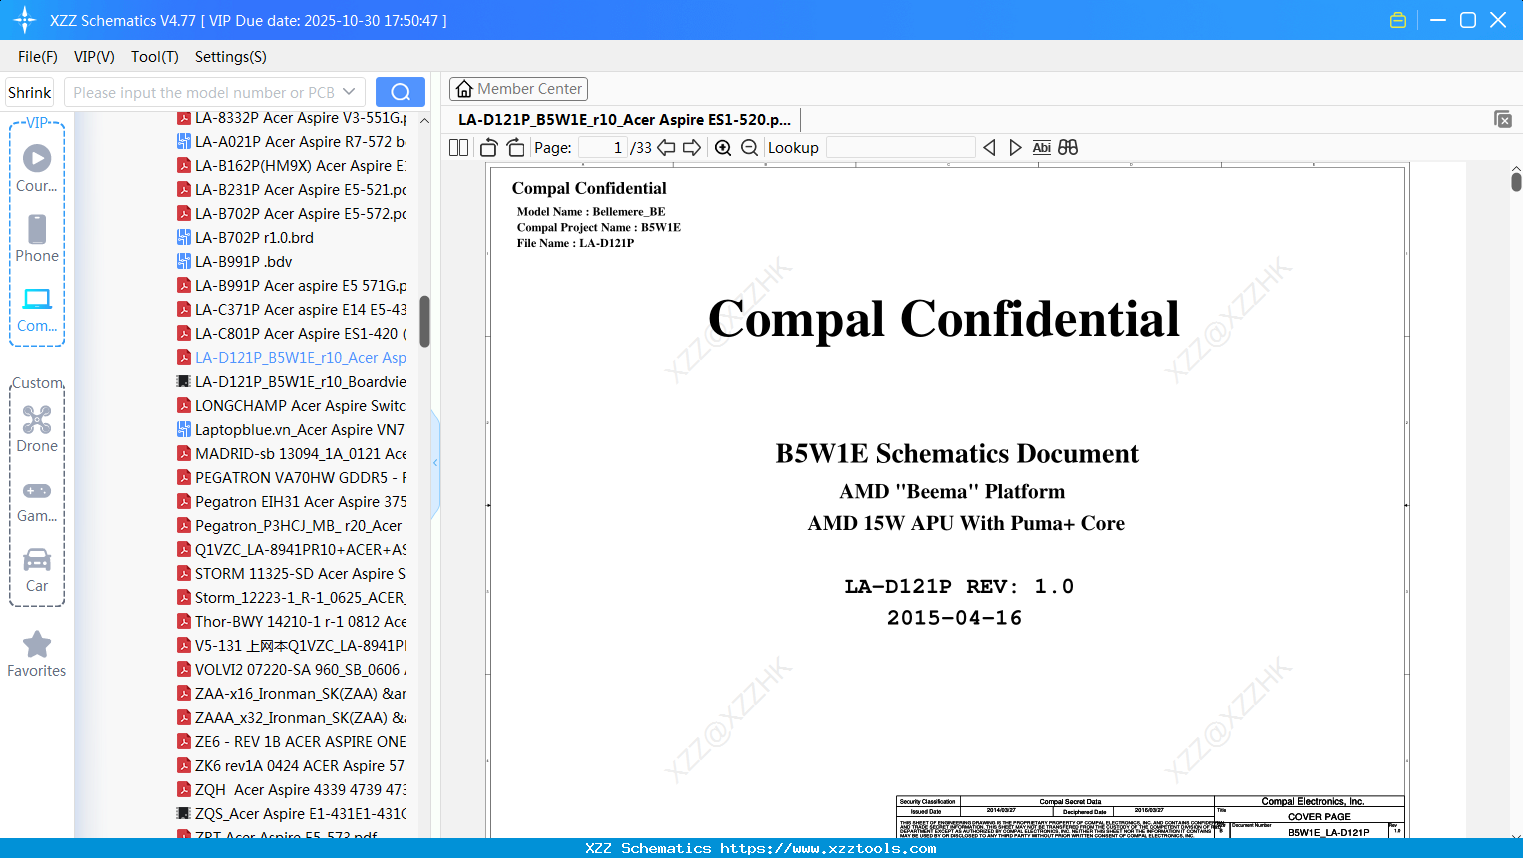Go to the previous page arrow
Viewport: 1523px width, 858px height.
pos(666,148)
